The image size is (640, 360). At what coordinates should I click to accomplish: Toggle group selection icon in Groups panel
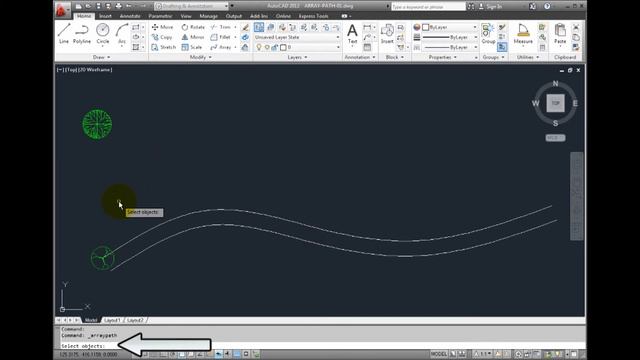[502, 47]
